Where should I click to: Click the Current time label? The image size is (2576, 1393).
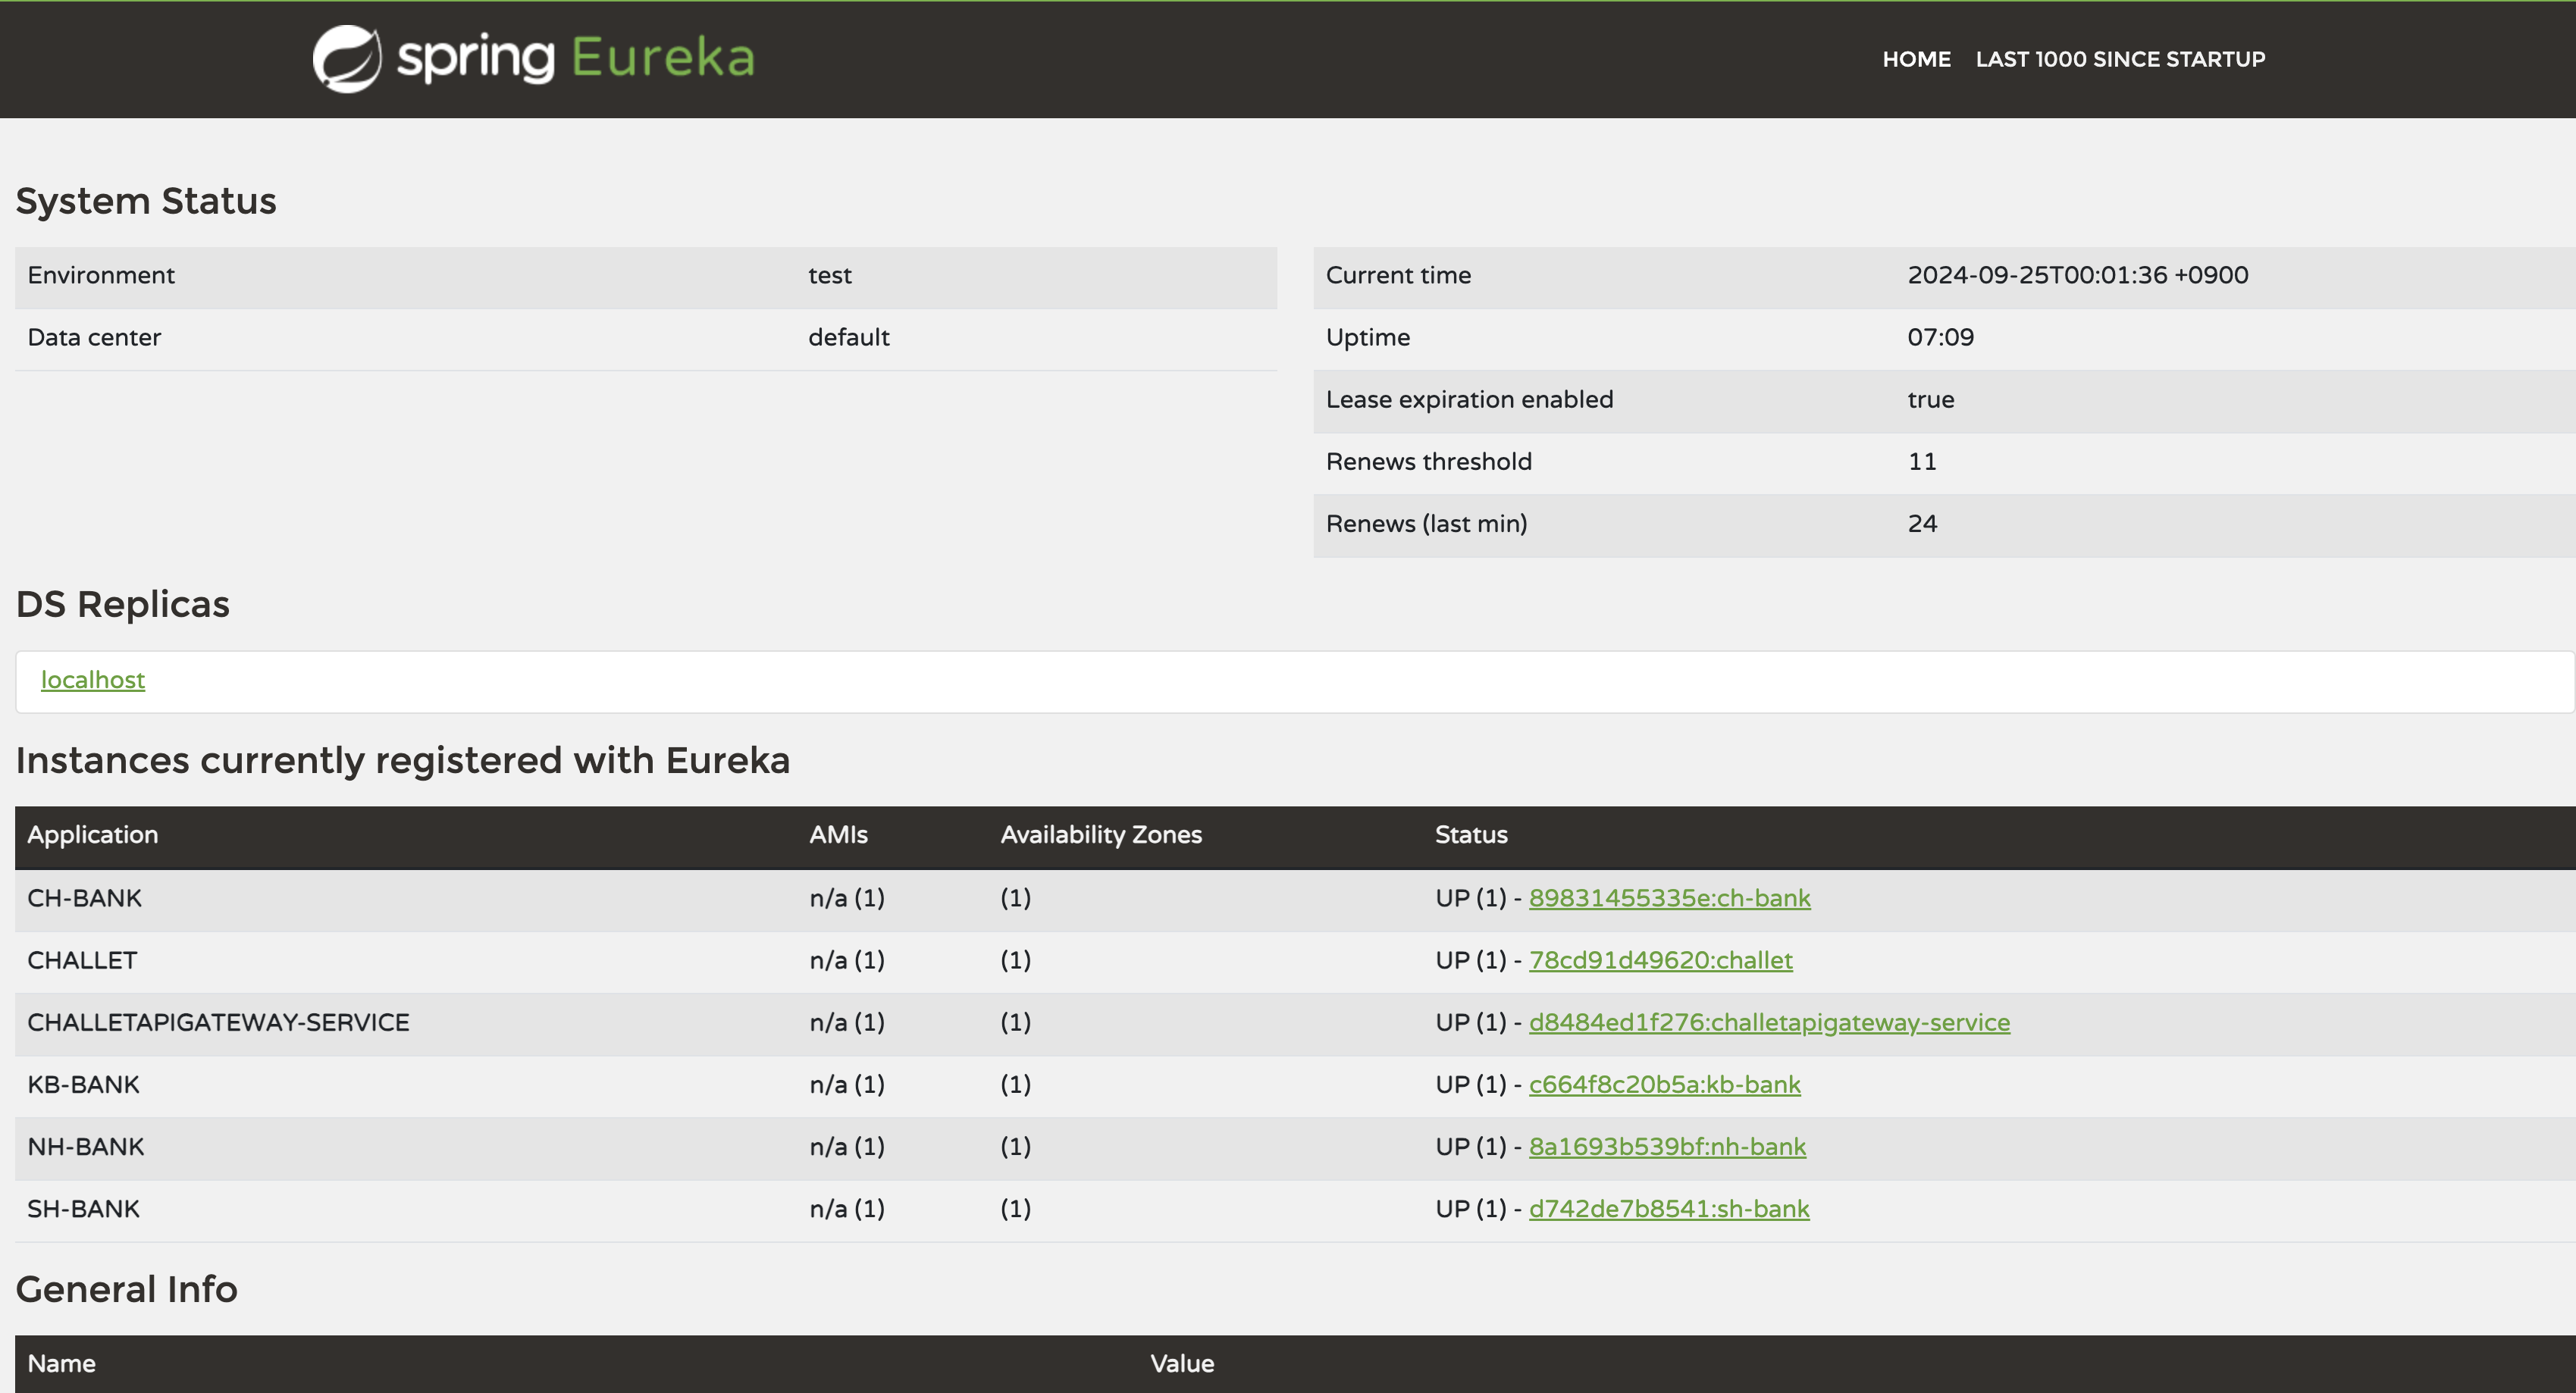1398,275
